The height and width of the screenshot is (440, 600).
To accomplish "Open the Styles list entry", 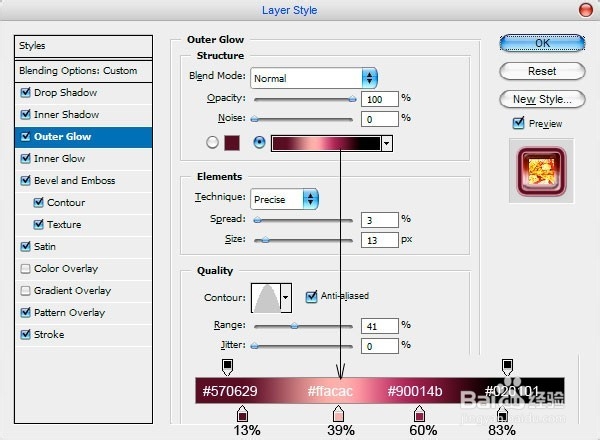I will click(x=83, y=46).
